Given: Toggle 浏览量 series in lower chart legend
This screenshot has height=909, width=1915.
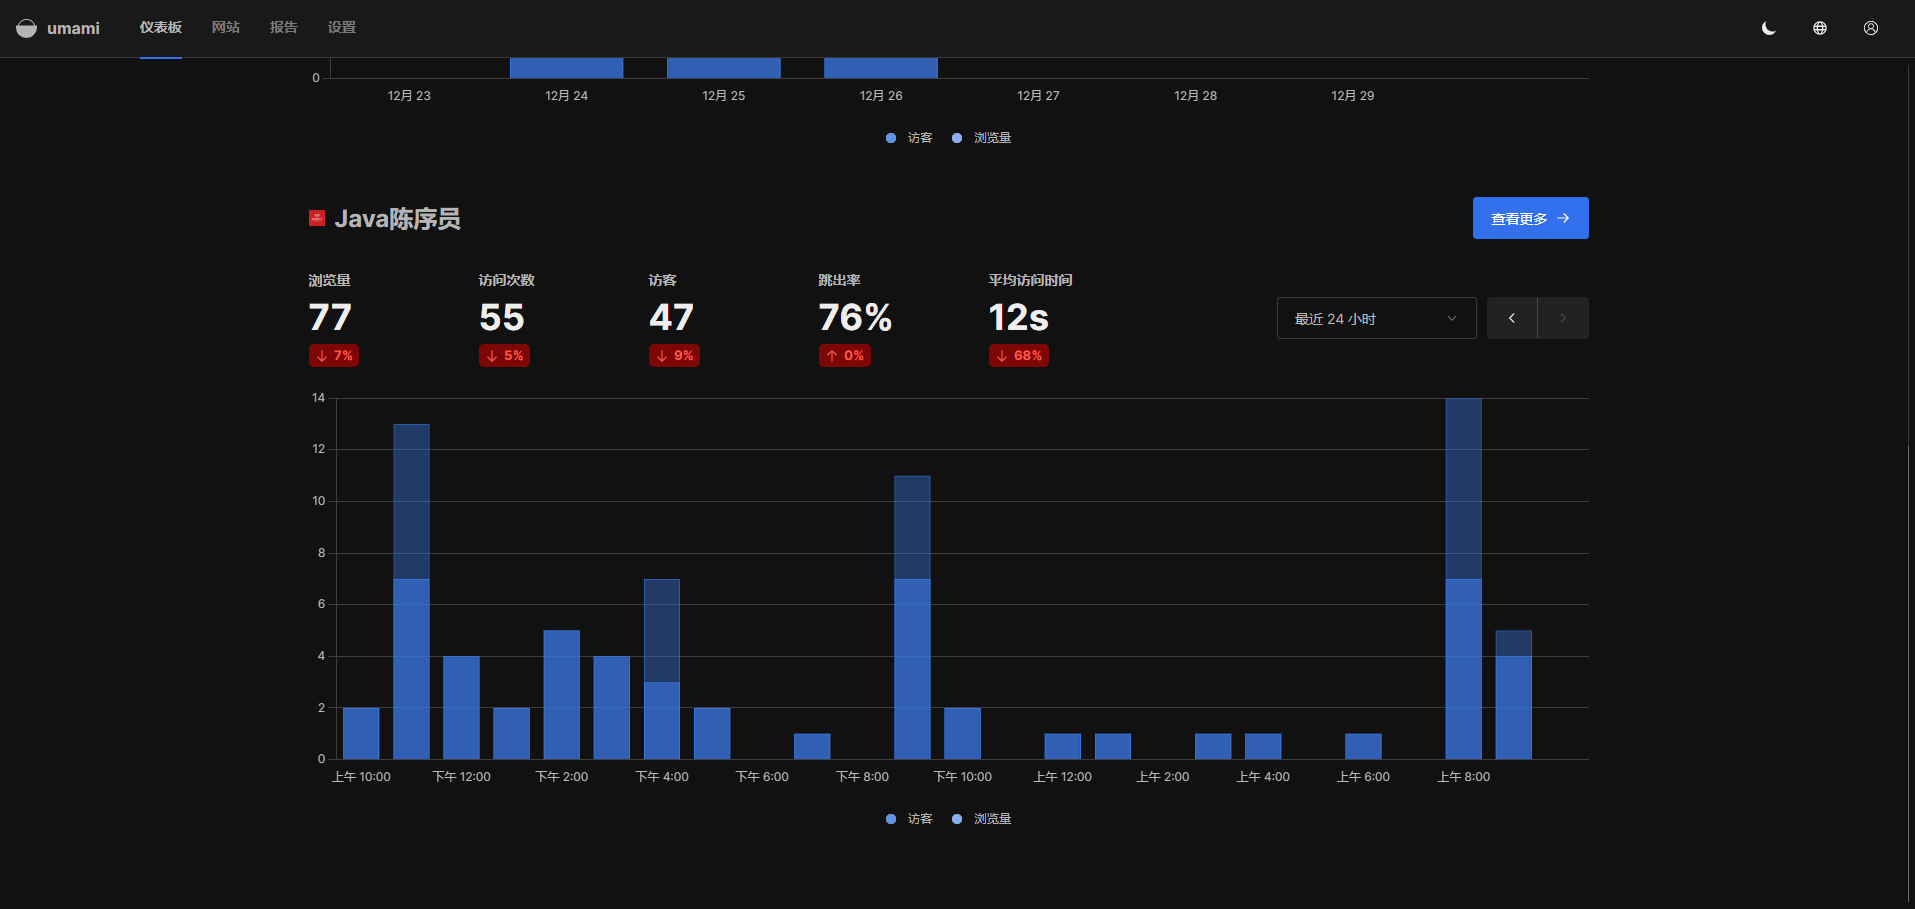Looking at the screenshot, I should [982, 819].
